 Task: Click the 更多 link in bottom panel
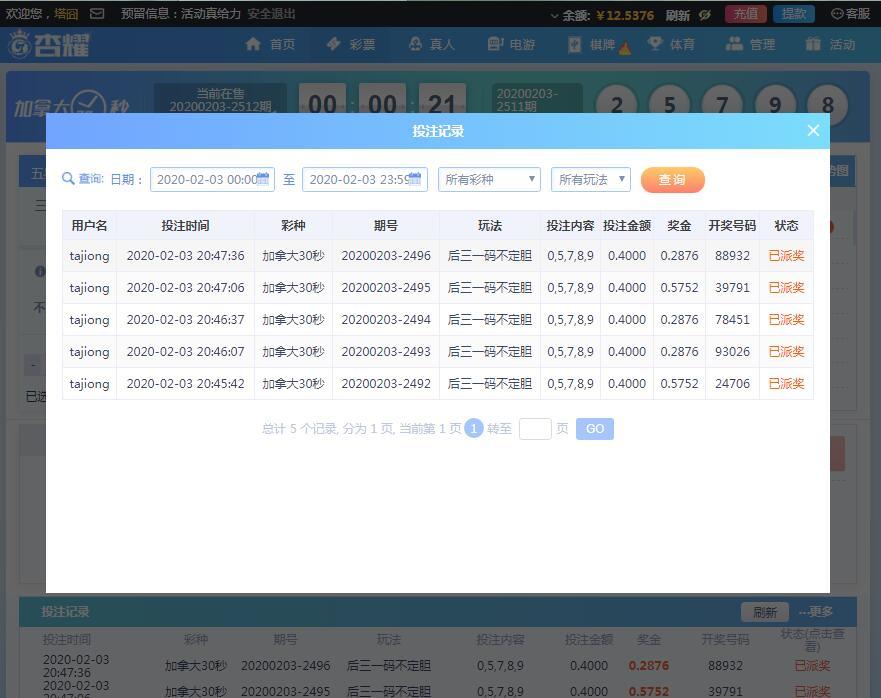816,611
